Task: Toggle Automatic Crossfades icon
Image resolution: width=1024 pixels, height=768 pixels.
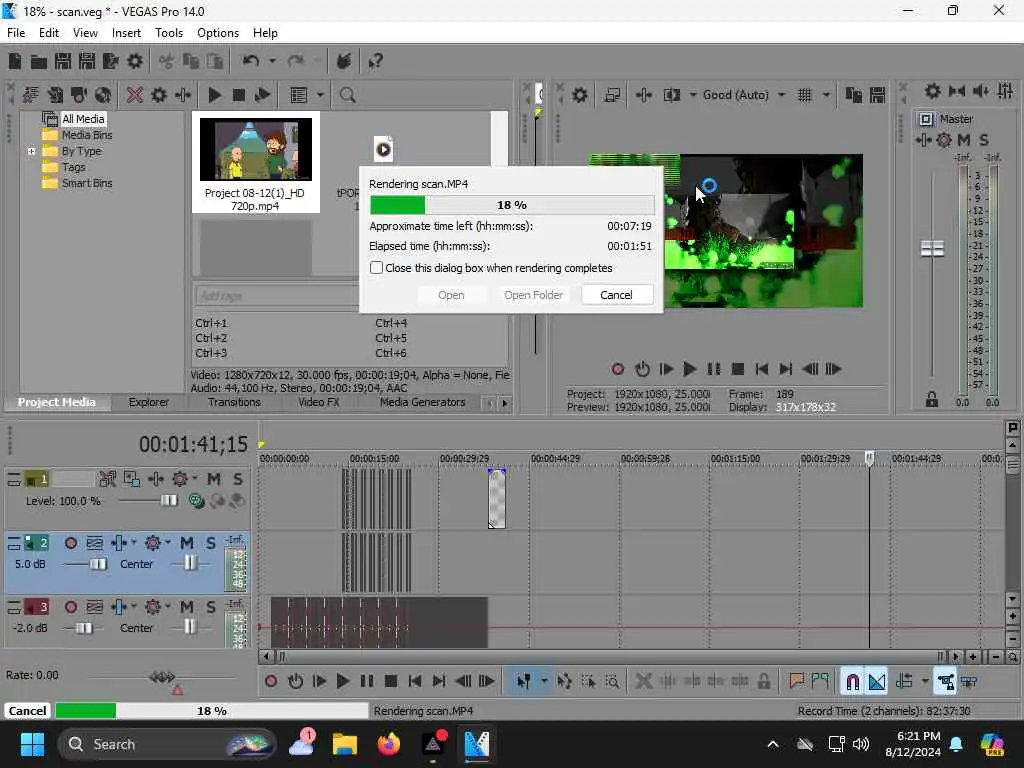Action: [877, 682]
